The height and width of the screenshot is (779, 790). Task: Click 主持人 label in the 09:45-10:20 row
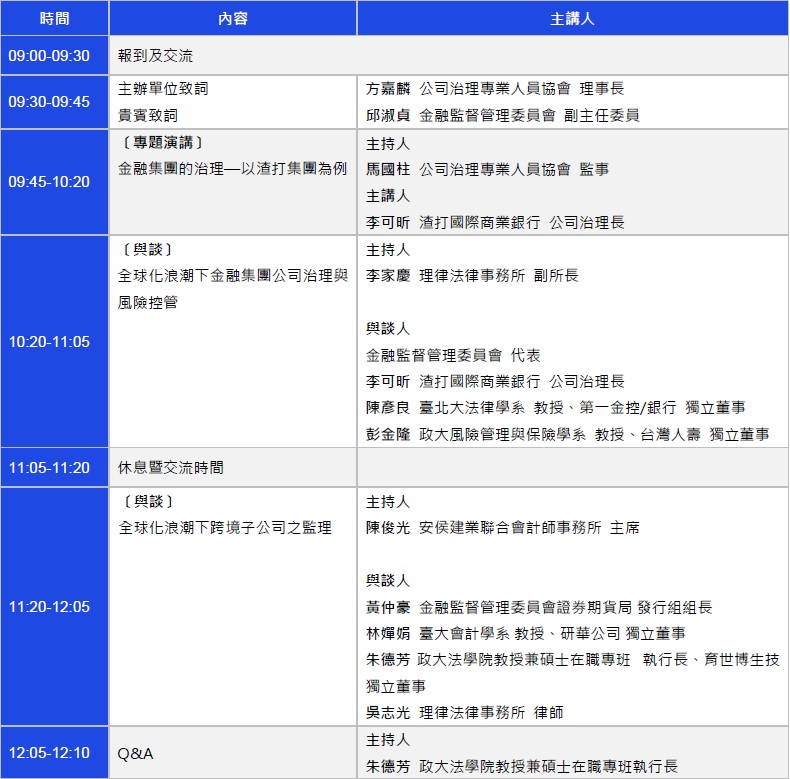pos(388,144)
